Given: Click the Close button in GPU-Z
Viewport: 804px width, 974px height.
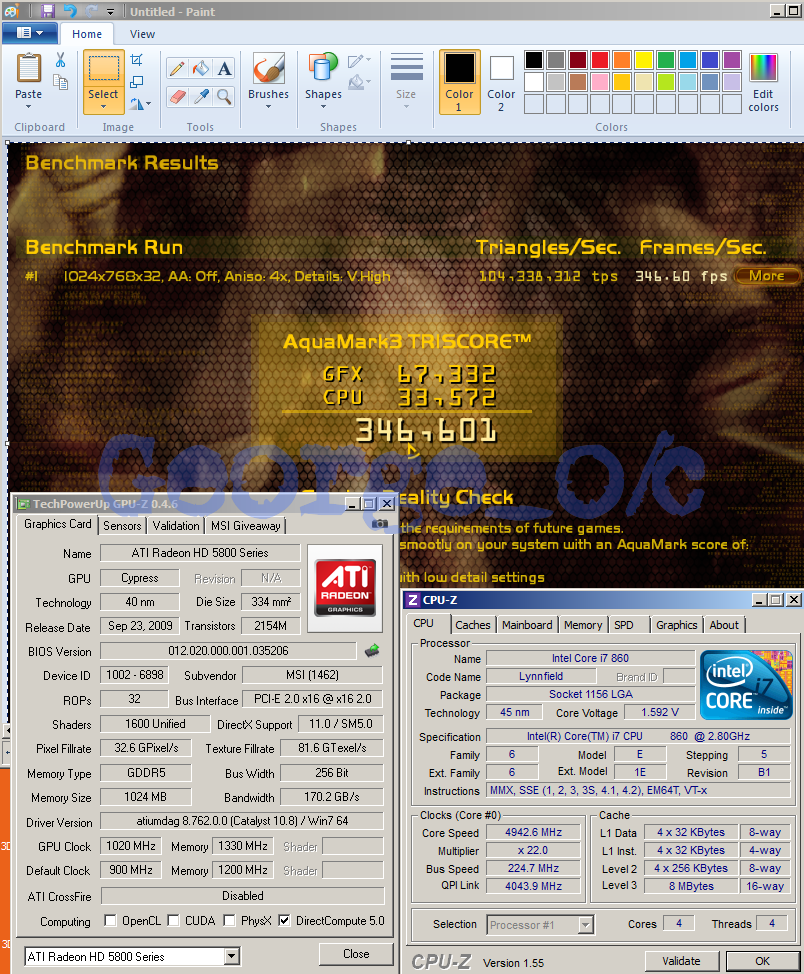Looking at the screenshot, I should pyautogui.click(x=356, y=954).
